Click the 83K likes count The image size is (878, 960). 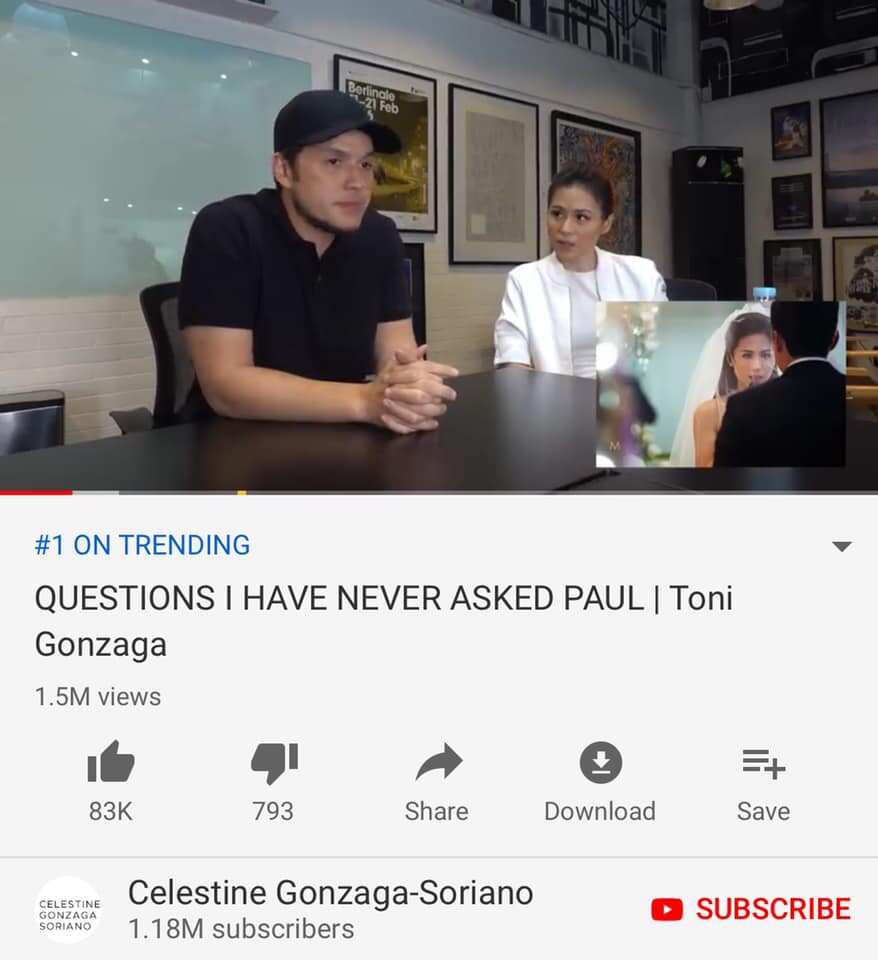[111, 811]
